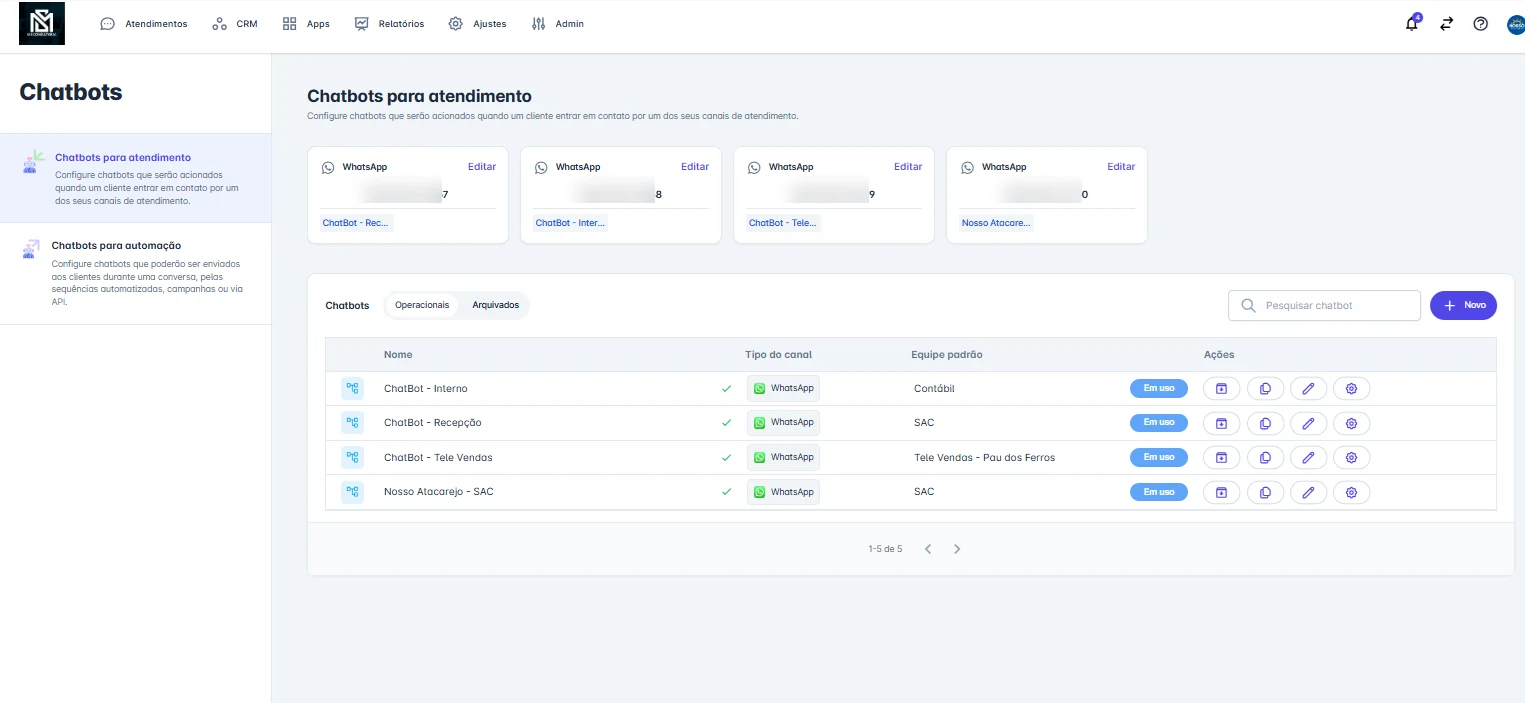Duplicate the ChatBot - Recepção chatbot
The image size is (1525, 703).
[x=1265, y=423]
